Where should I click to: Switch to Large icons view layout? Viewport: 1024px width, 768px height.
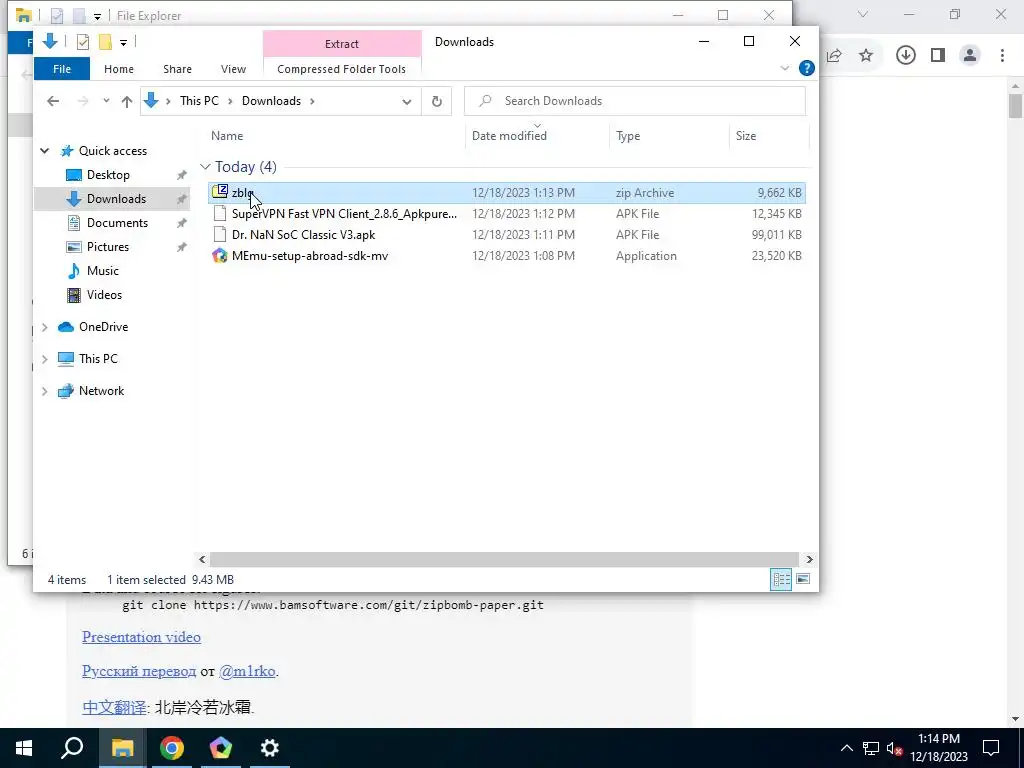[x=803, y=579]
